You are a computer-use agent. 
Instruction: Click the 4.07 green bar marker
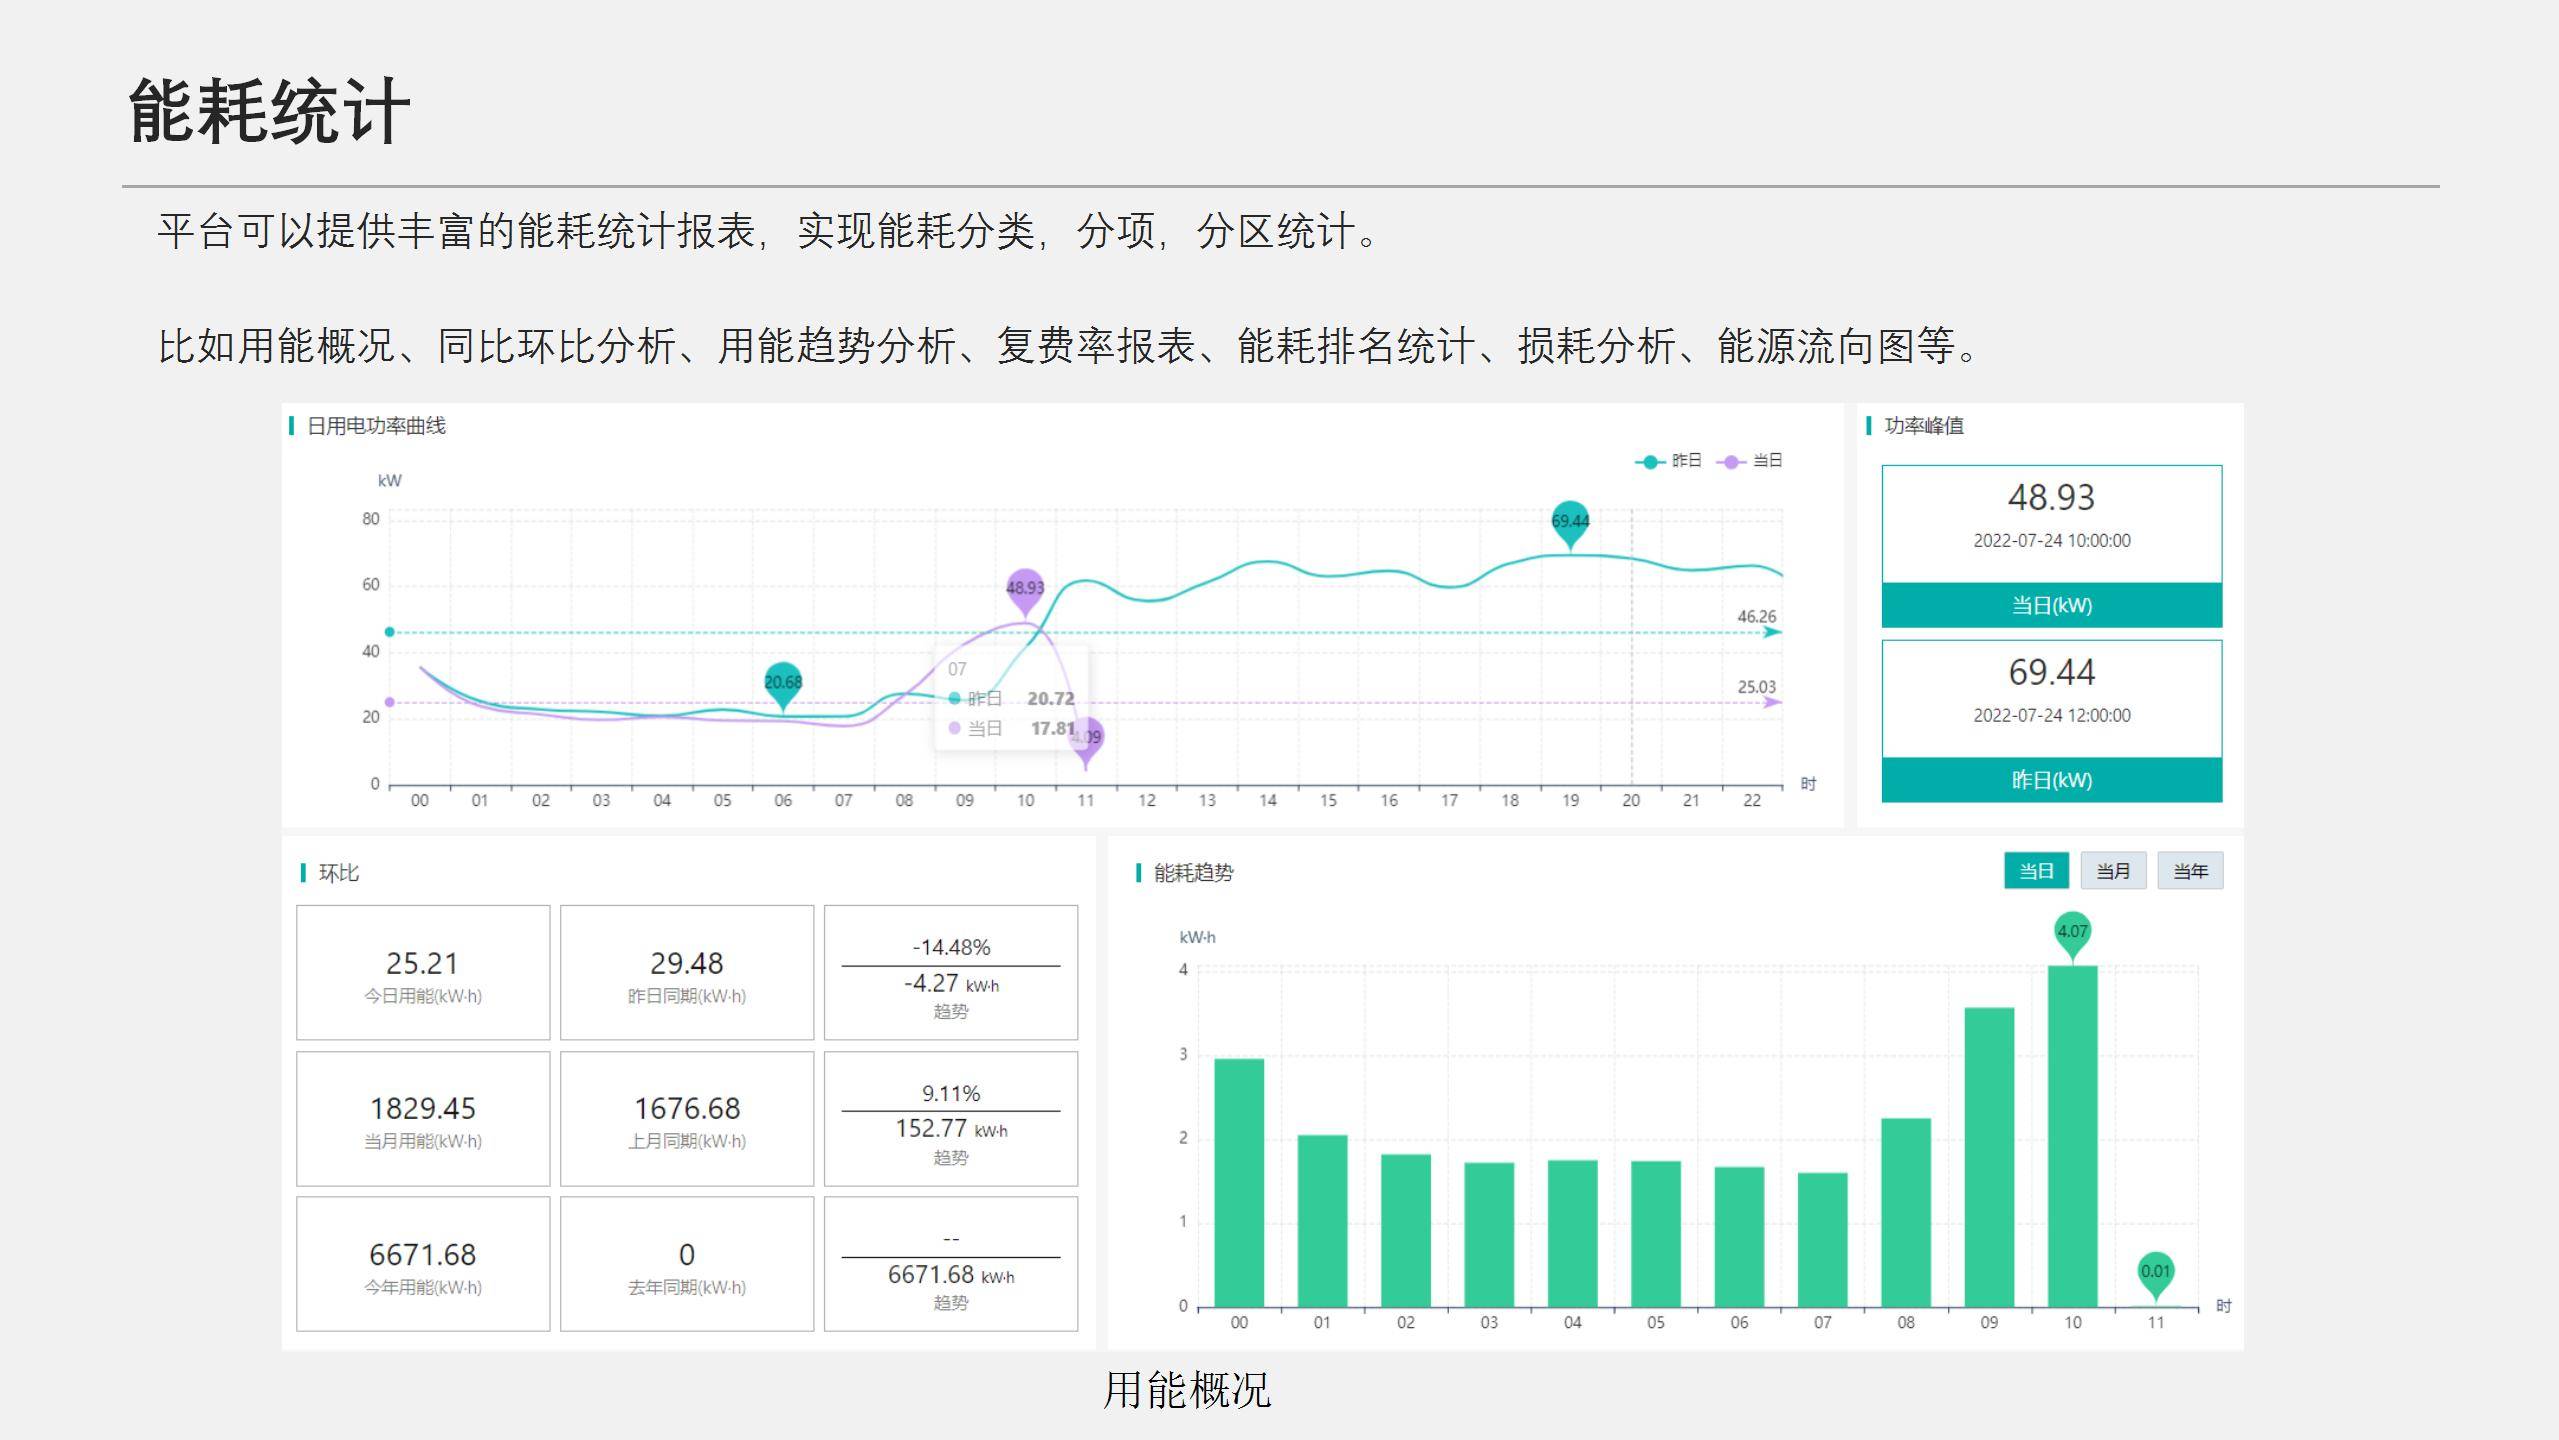2072,931
